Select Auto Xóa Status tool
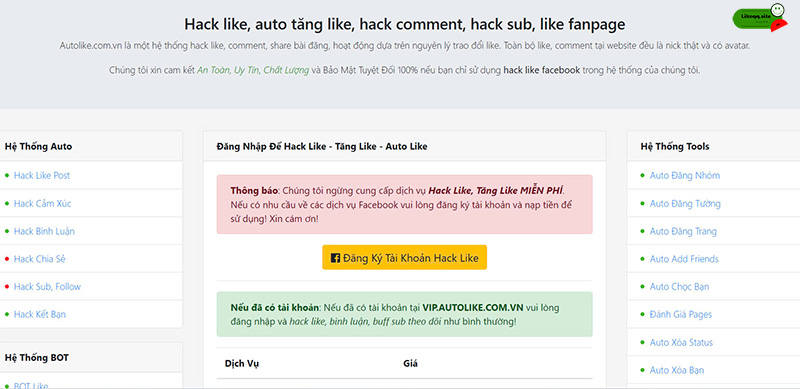Screen dimensions: 800x389 point(681,342)
